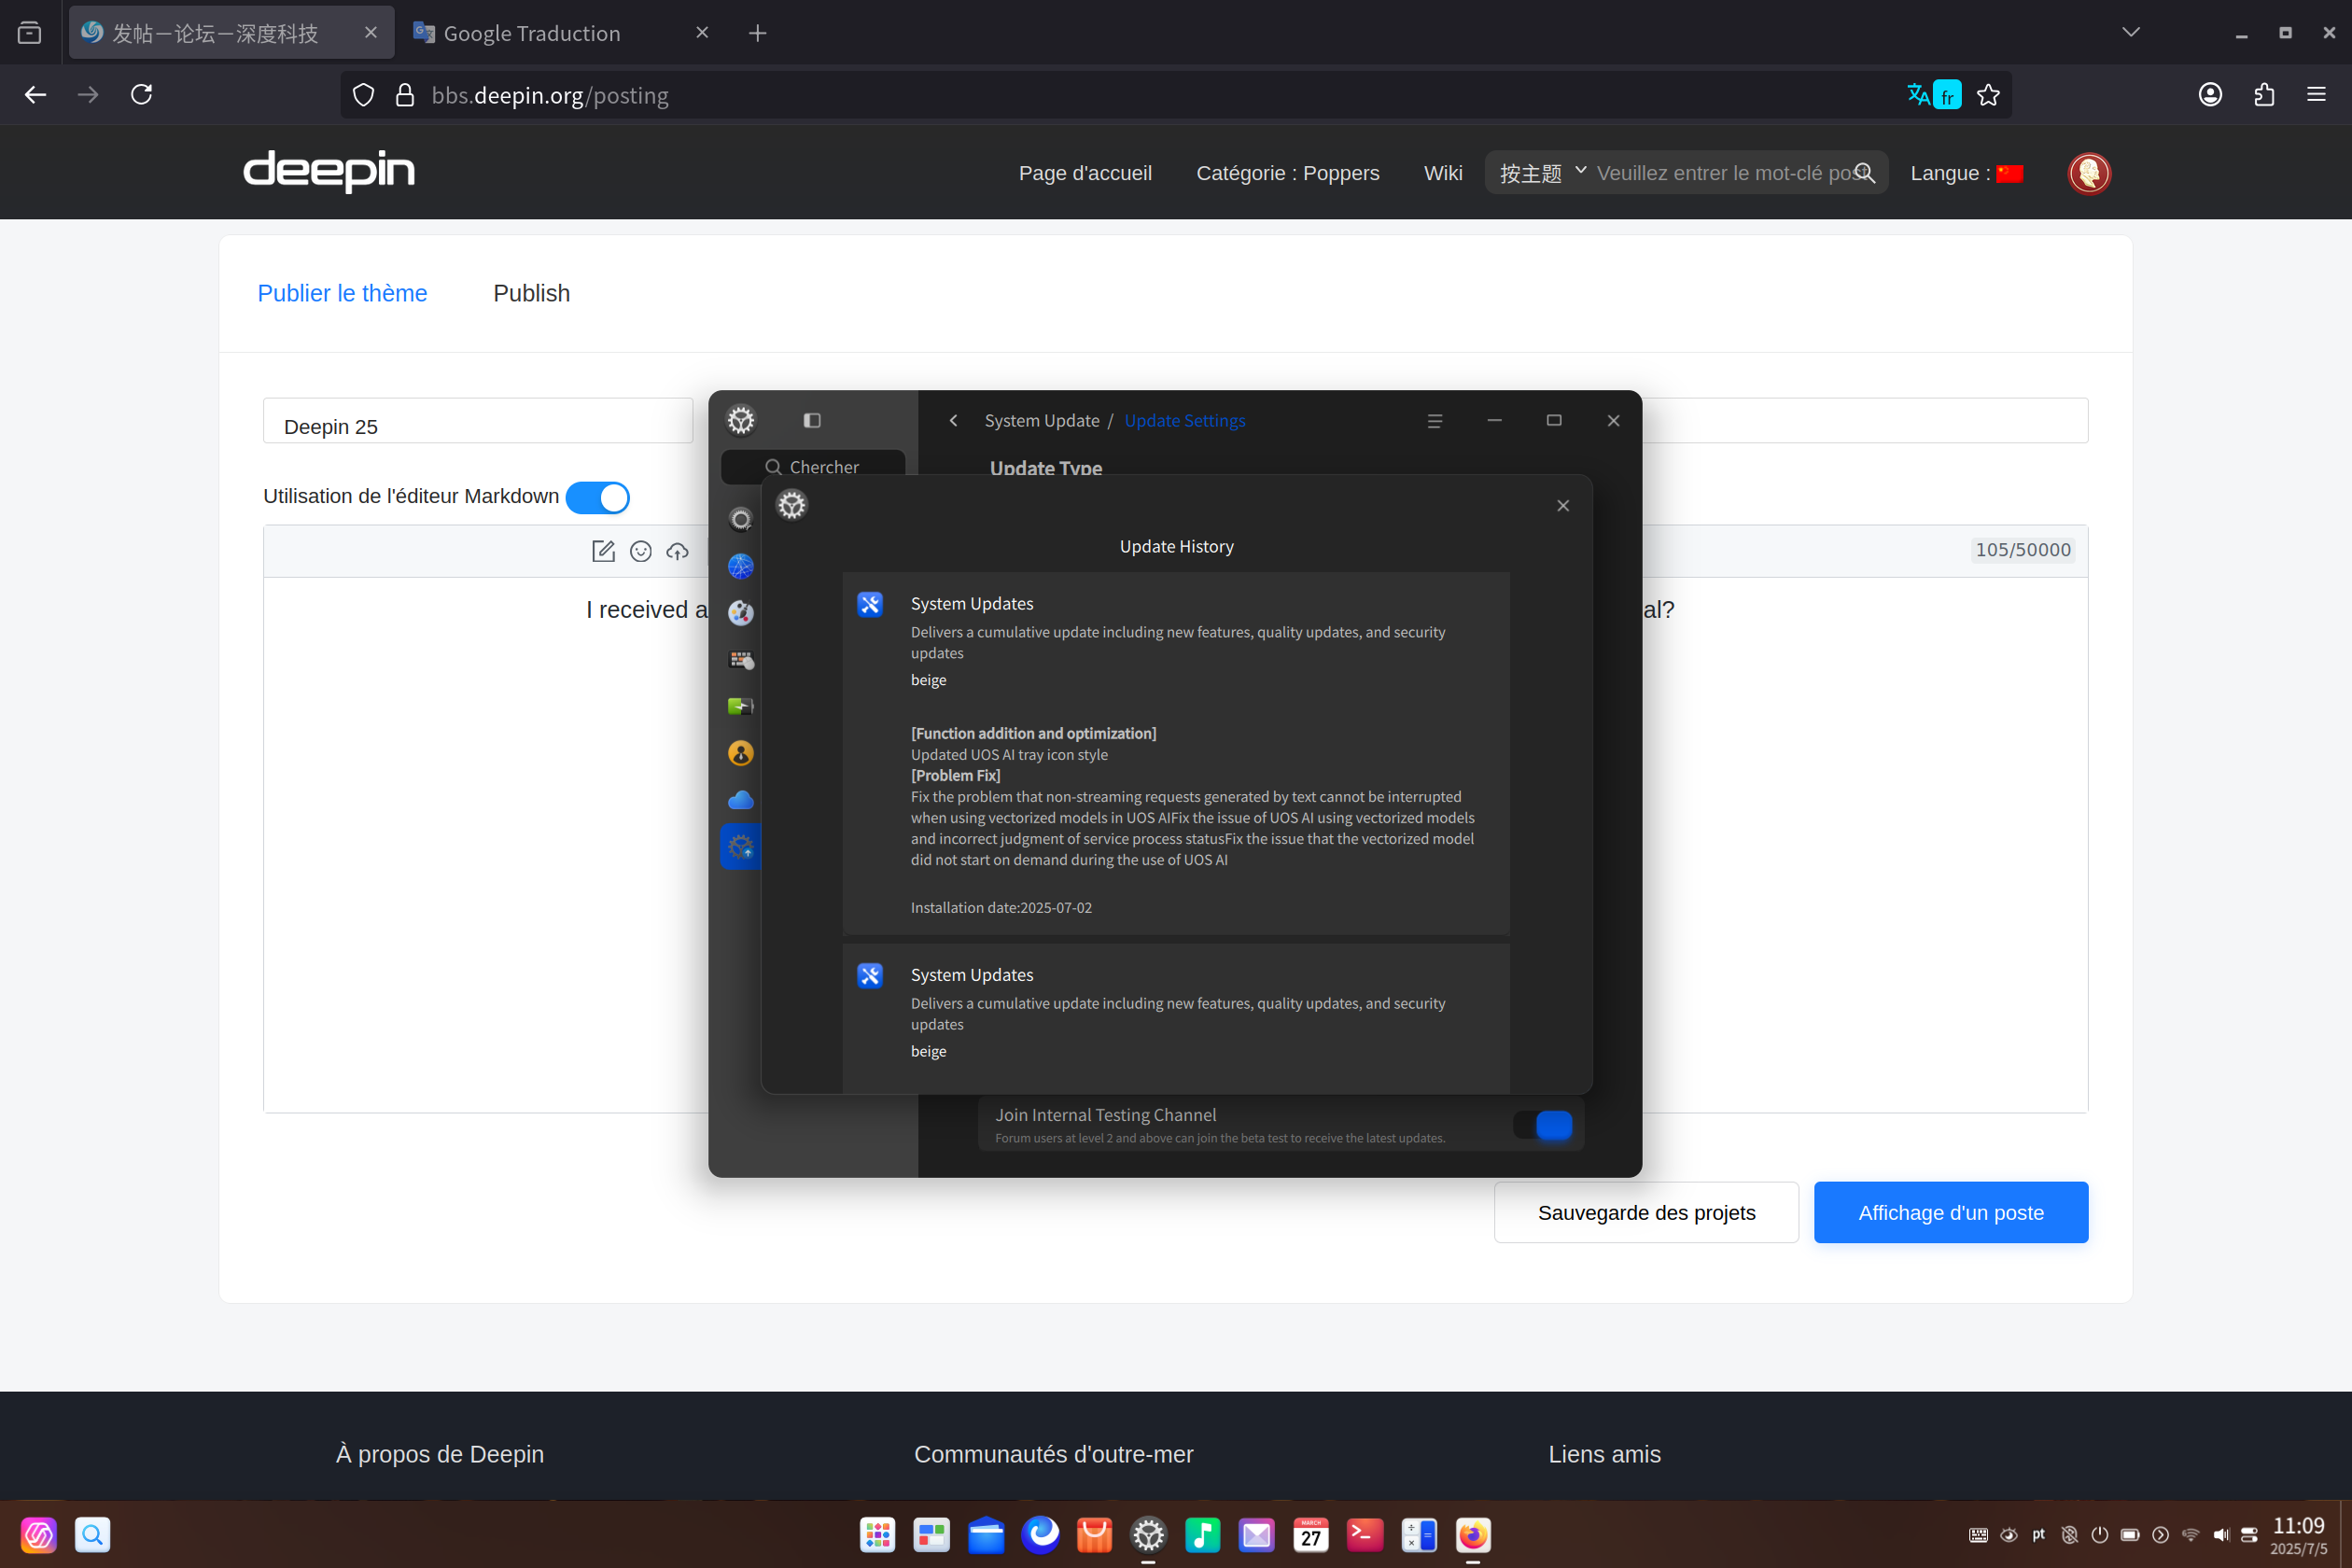Click Affichage d'un poste button

pos(1951,1212)
